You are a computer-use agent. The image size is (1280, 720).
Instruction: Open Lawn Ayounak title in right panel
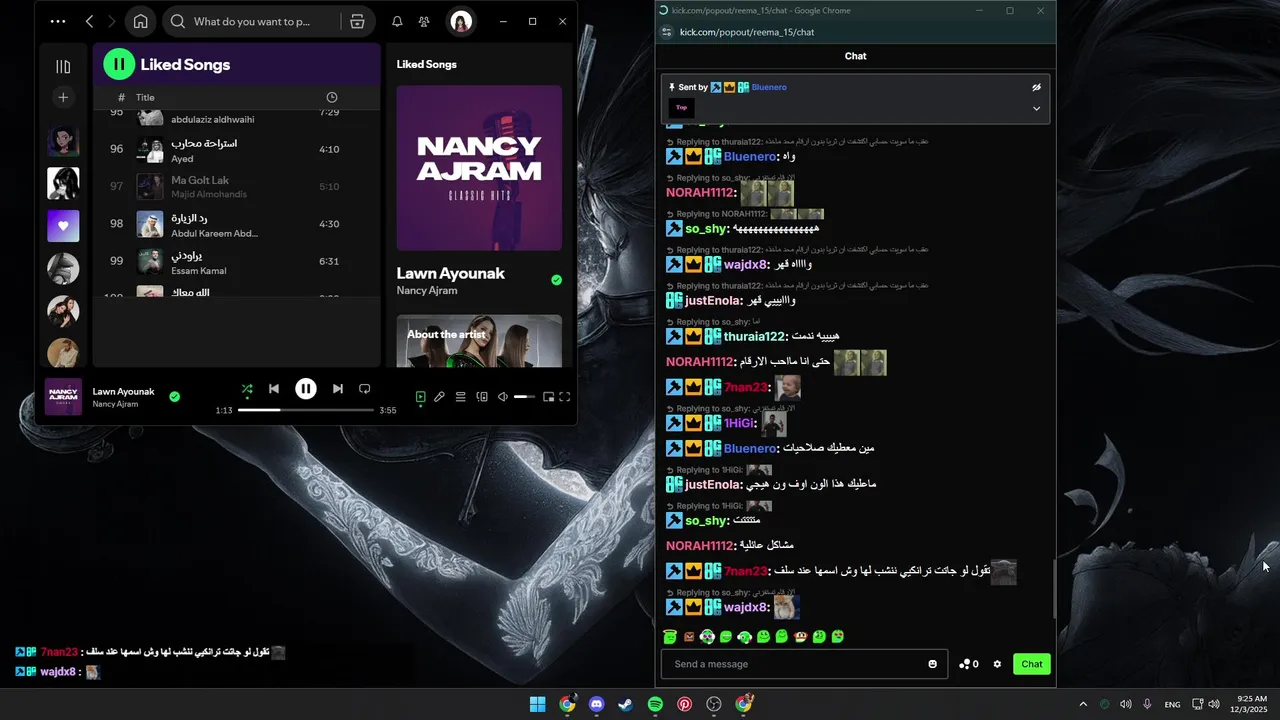[x=450, y=273]
